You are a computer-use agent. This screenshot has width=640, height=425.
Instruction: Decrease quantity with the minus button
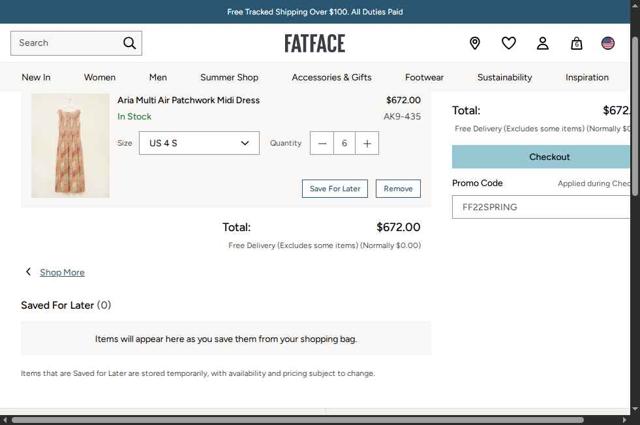point(322,143)
